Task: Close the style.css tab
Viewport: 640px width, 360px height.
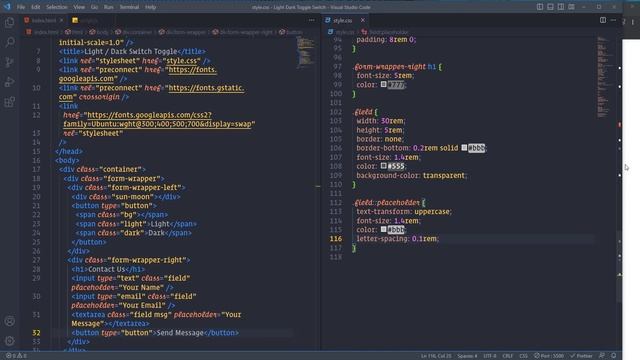Action: (x=362, y=20)
